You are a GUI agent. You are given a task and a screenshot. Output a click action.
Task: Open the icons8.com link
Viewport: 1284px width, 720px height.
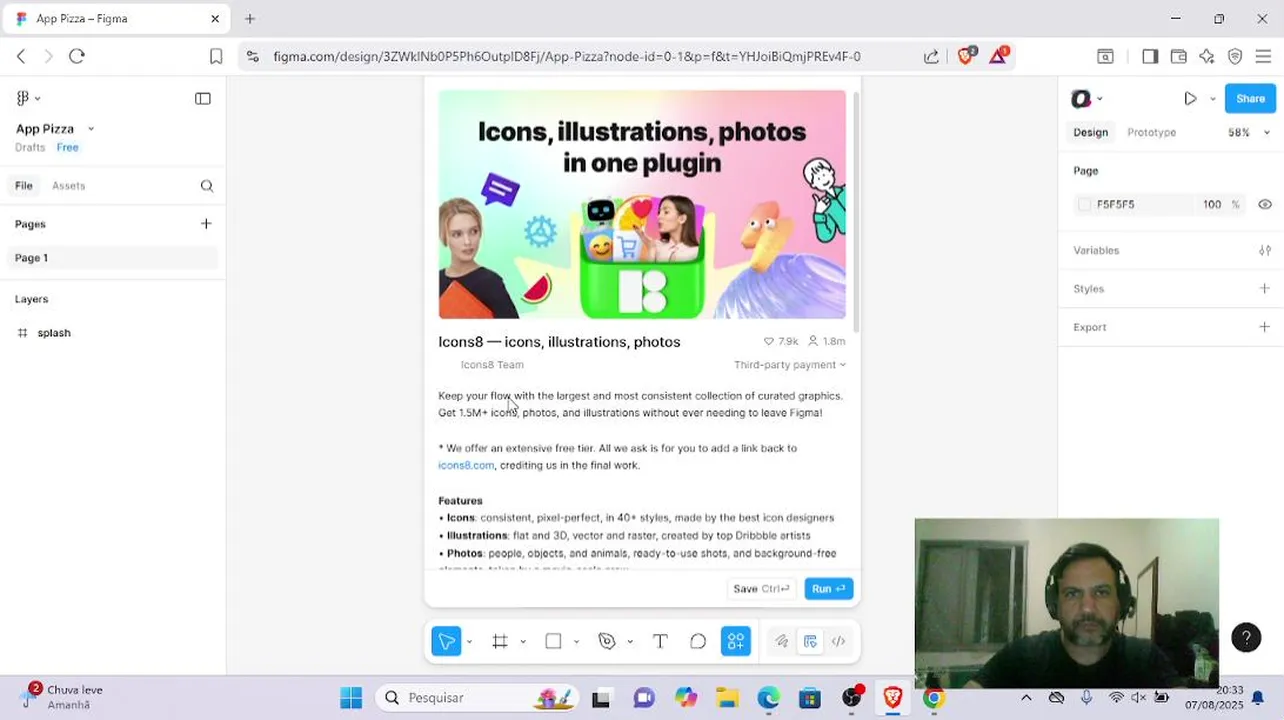pos(466,465)
